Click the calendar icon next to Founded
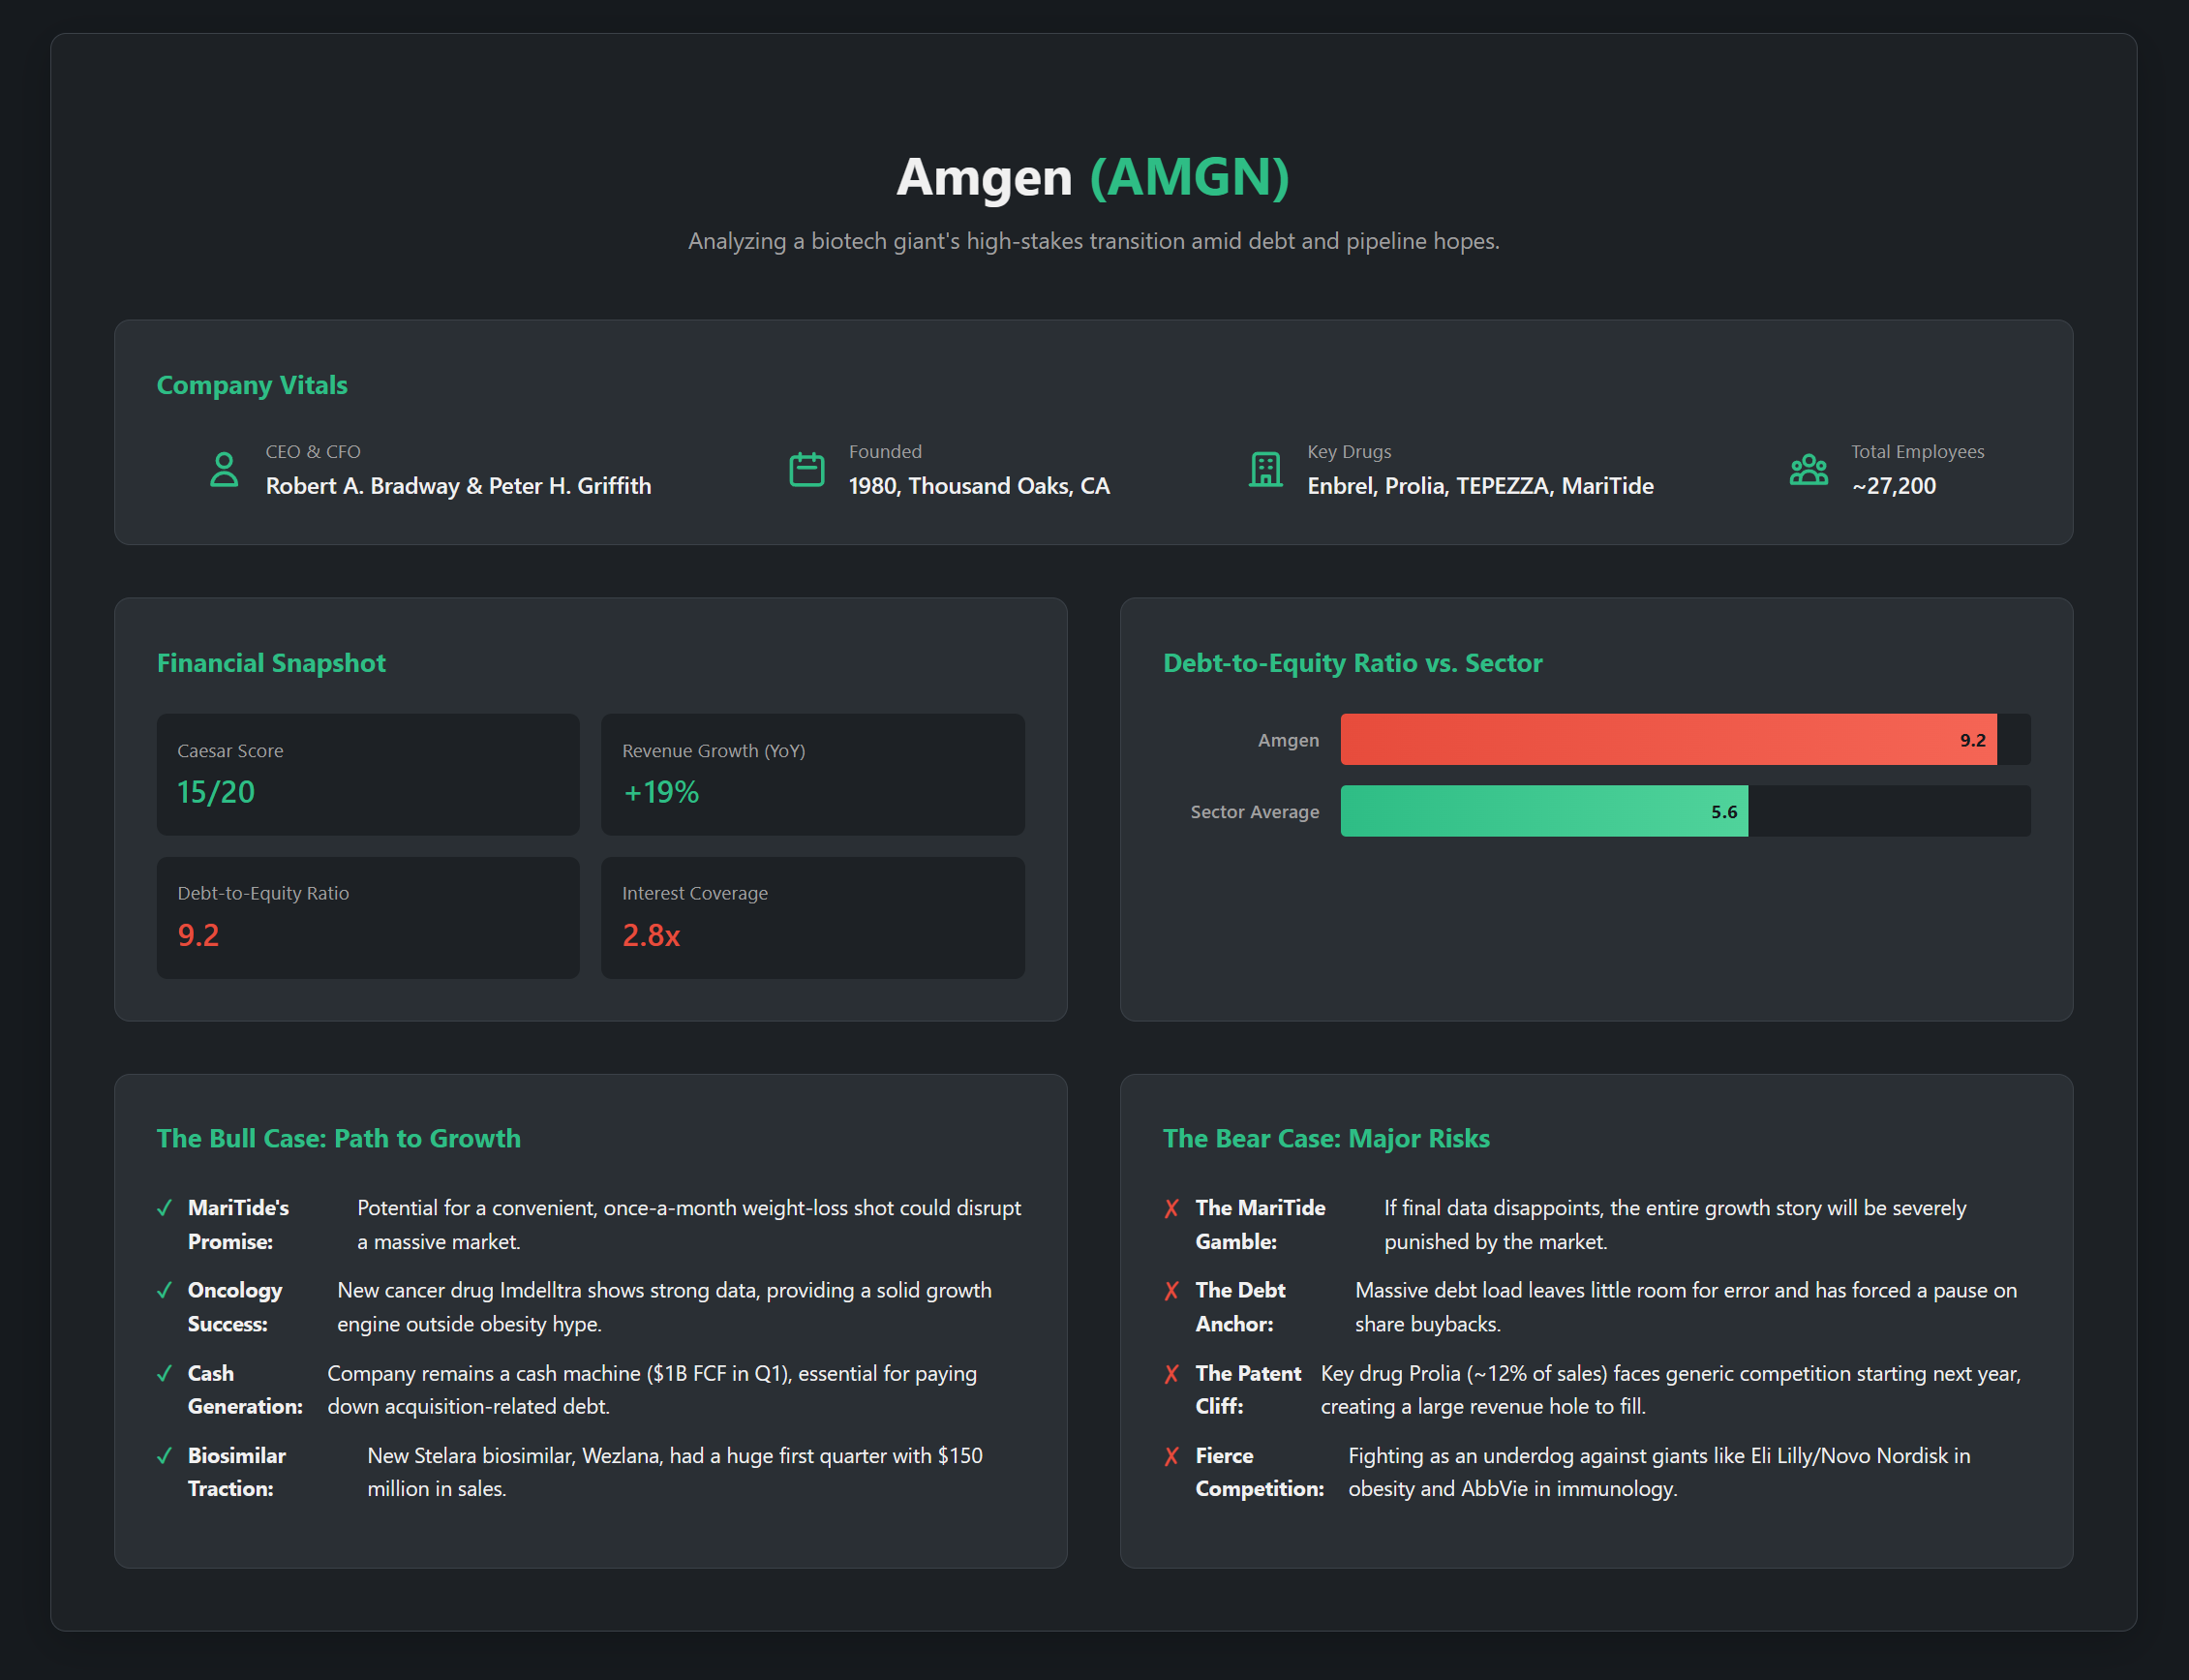Viewport: 2189px width, 1680px height. (x=807, y=469)
